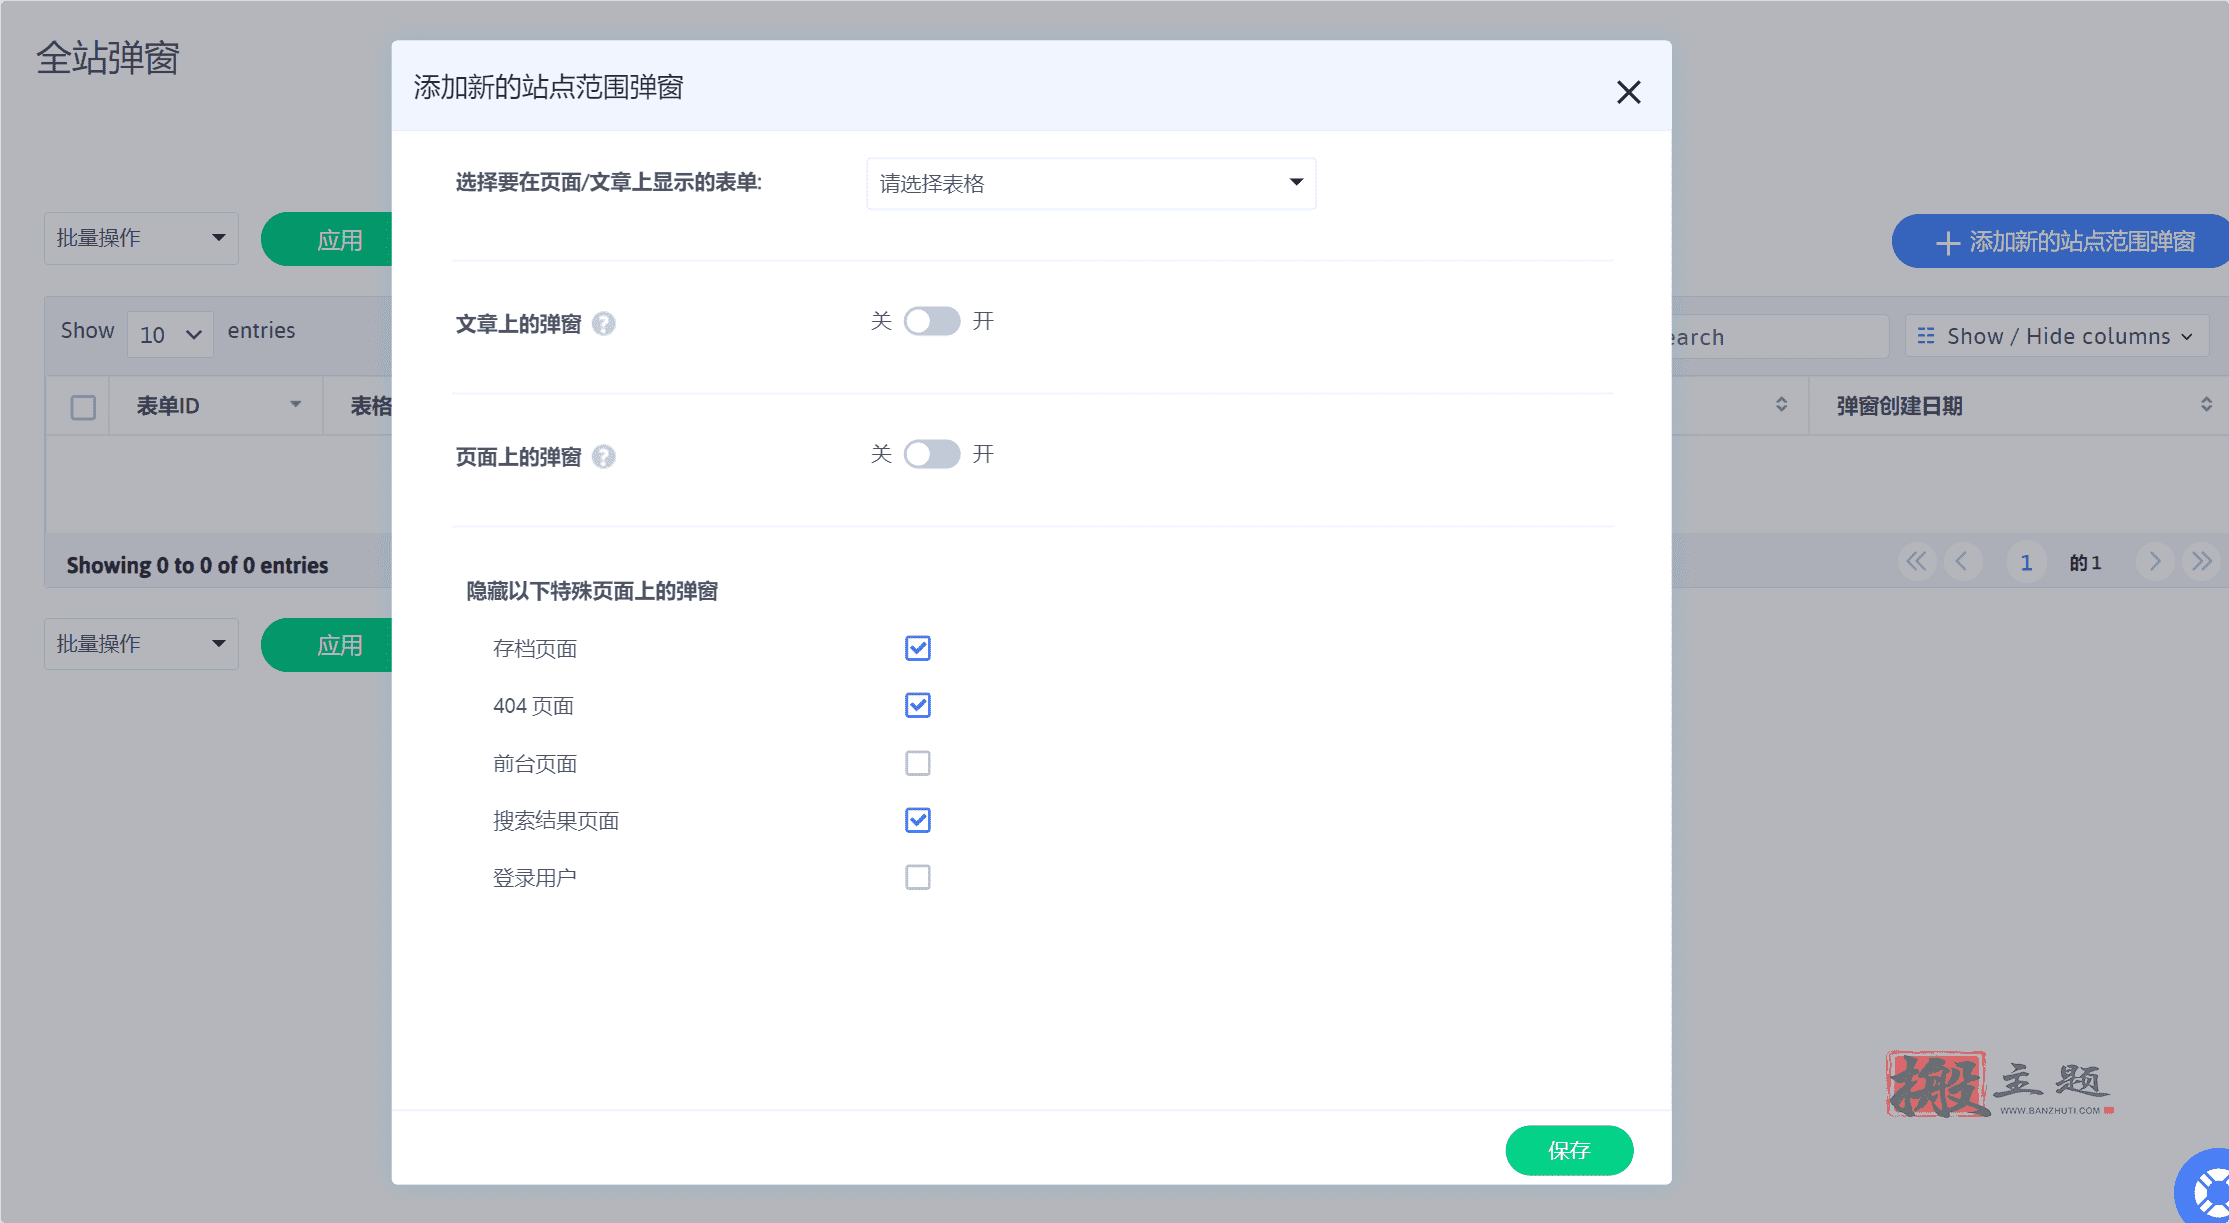Click the background search input field

[1780, 337]
